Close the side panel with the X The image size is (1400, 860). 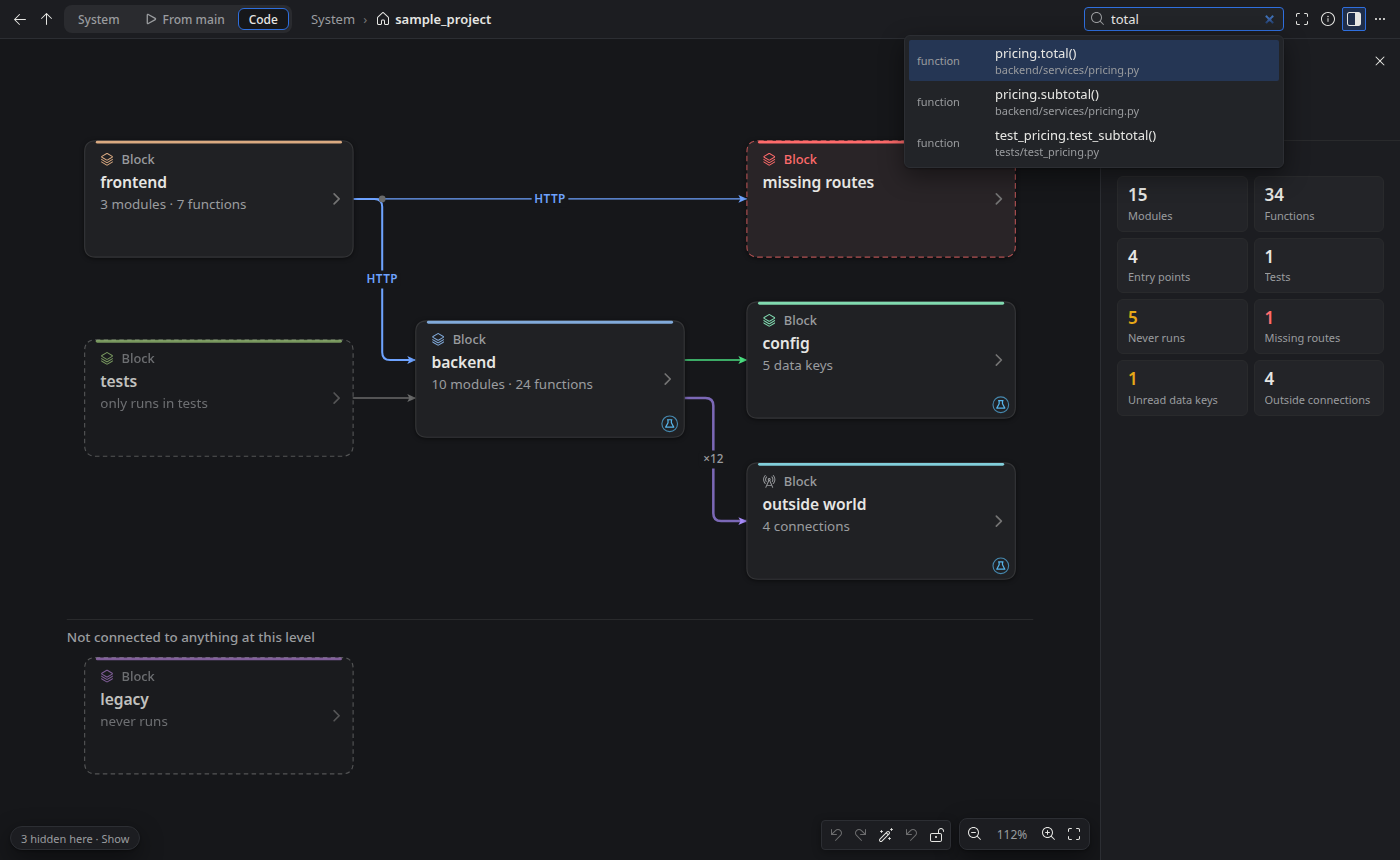1380,61
